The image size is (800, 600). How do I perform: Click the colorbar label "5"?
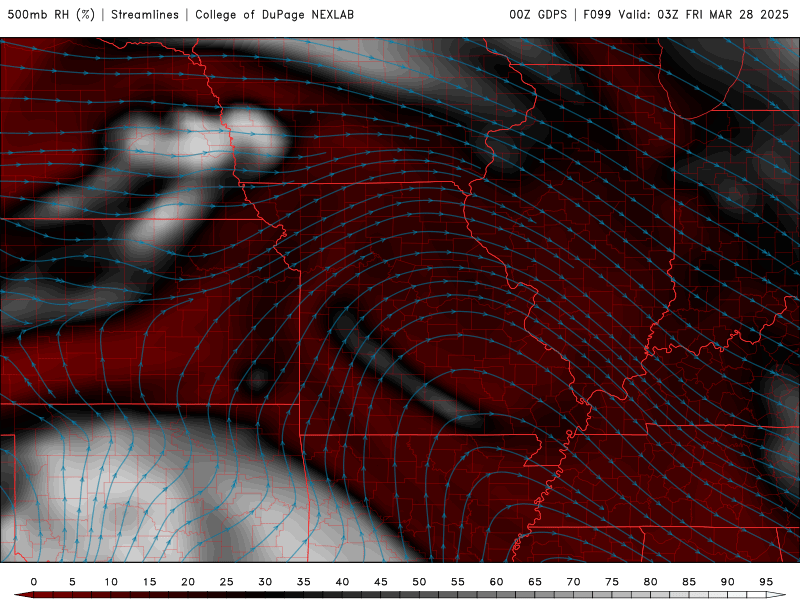(72, 582)
